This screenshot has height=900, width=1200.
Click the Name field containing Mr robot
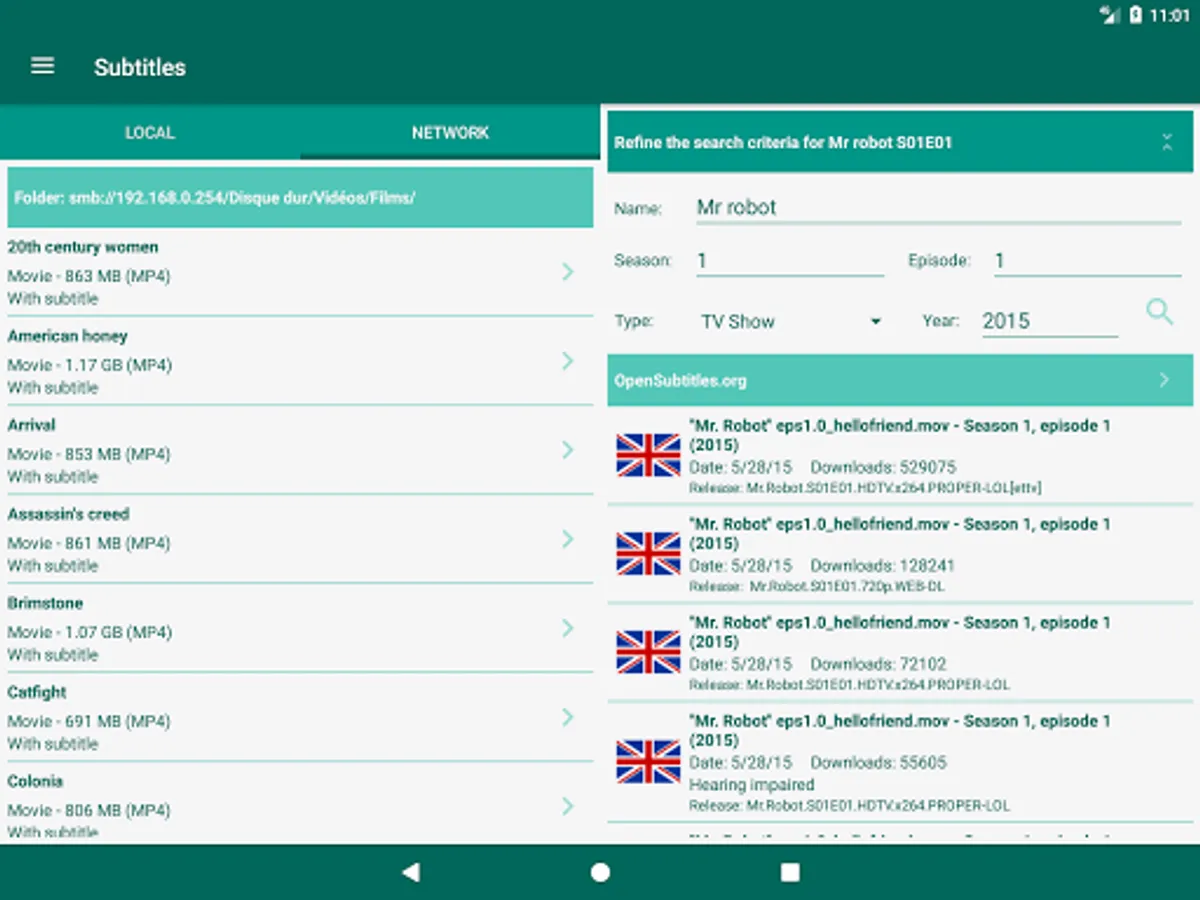point(938,208)
